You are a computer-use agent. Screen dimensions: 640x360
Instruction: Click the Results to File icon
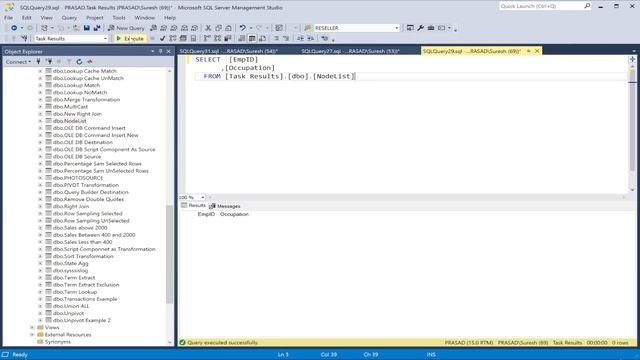coord(262,38)
